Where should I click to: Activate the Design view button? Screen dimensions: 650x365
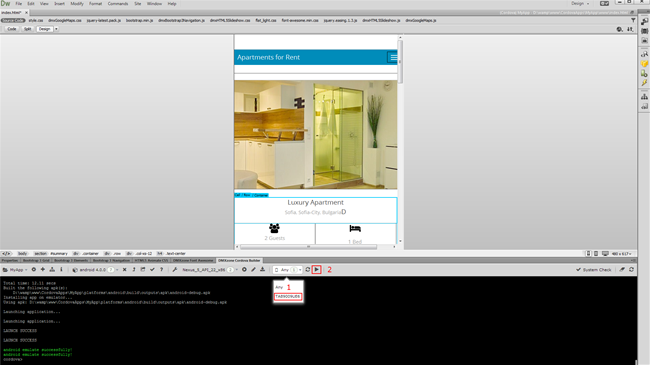point(44,29)
